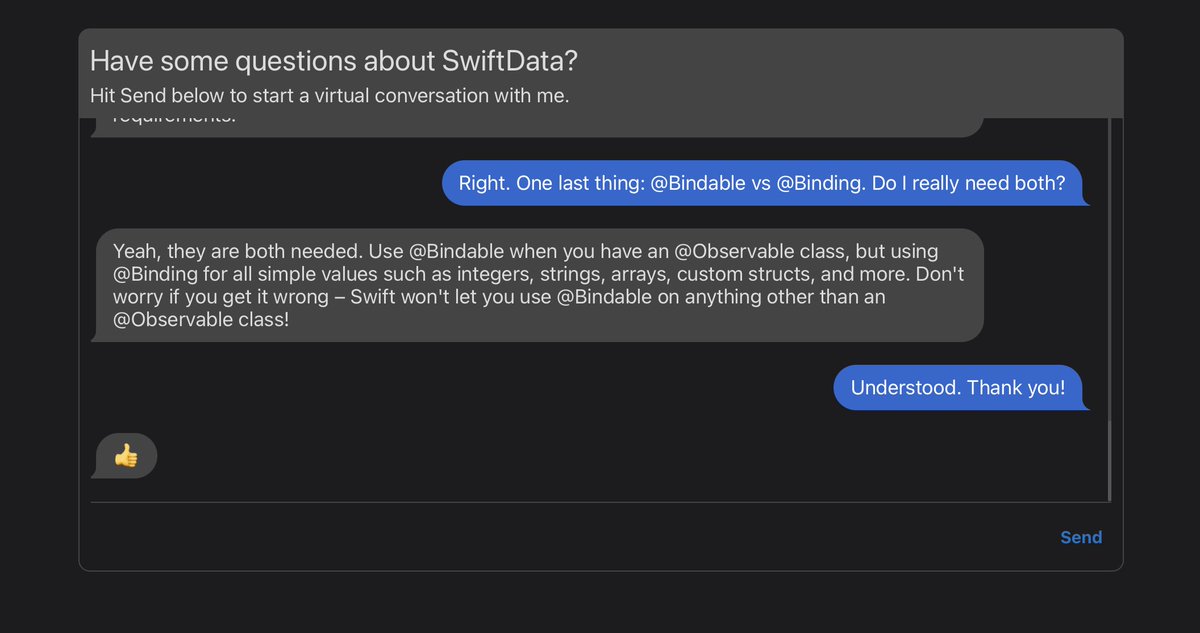The image size is (1200, 633).
Task: Click the 'Hit Send below' subtitle text
Action: [330, 97]
